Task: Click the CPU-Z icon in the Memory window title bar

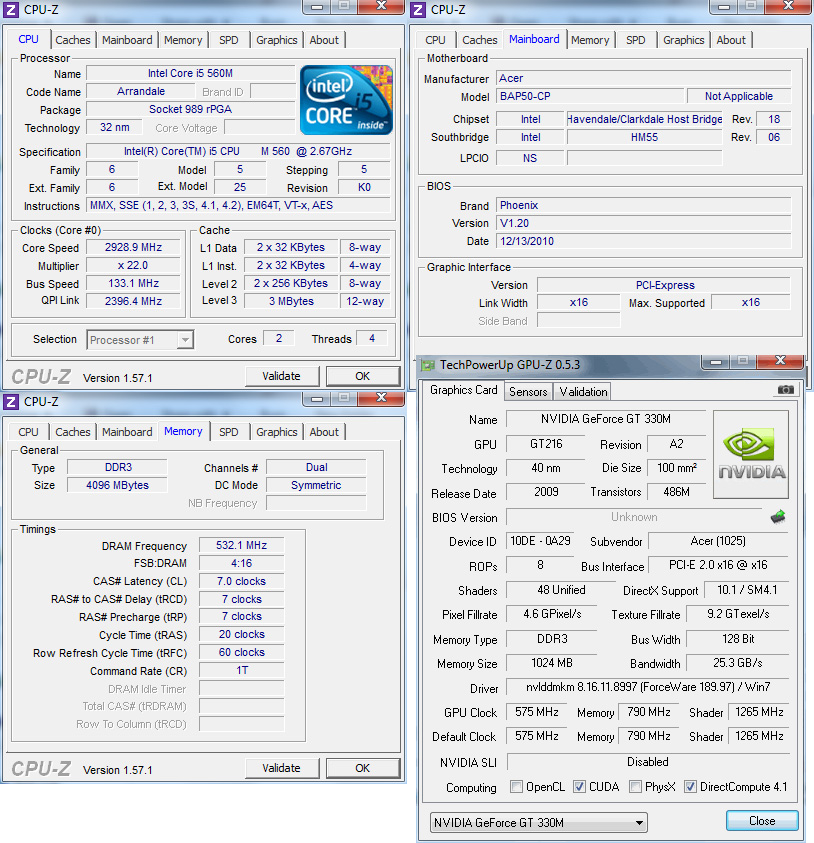Action: click(11, 402)
